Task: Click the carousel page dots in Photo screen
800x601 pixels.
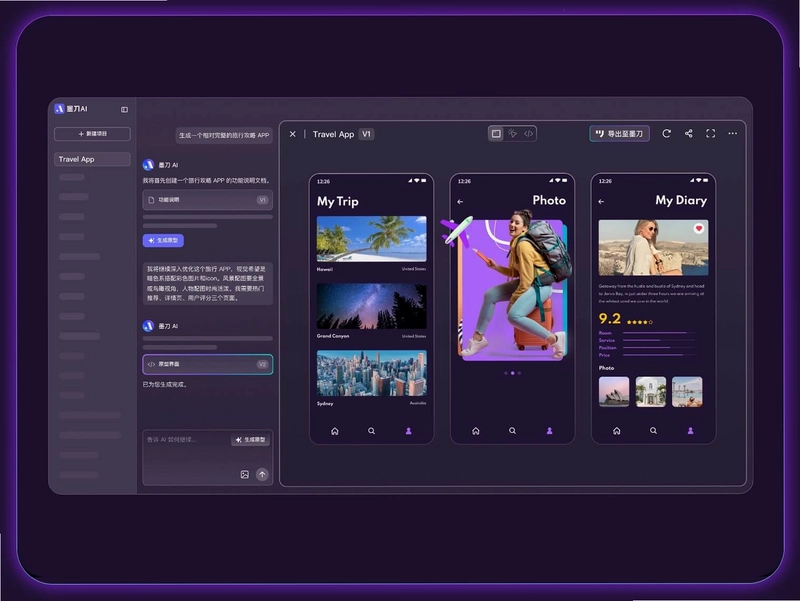Action: pos(513,373)
